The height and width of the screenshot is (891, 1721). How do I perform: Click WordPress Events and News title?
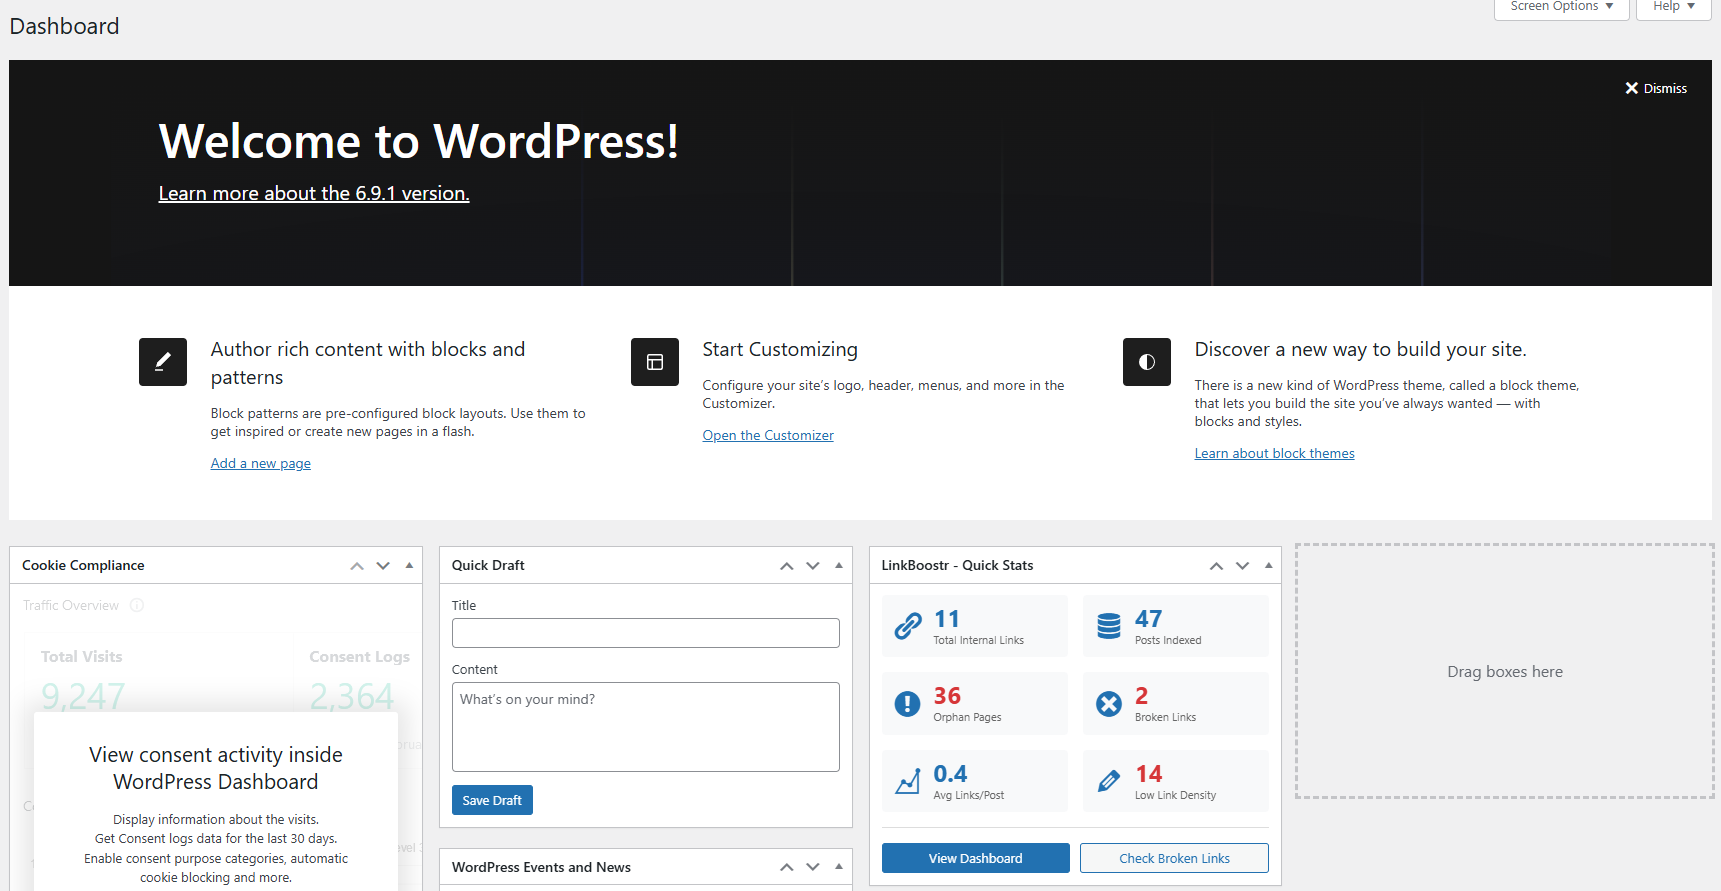[x=541, y=867]
